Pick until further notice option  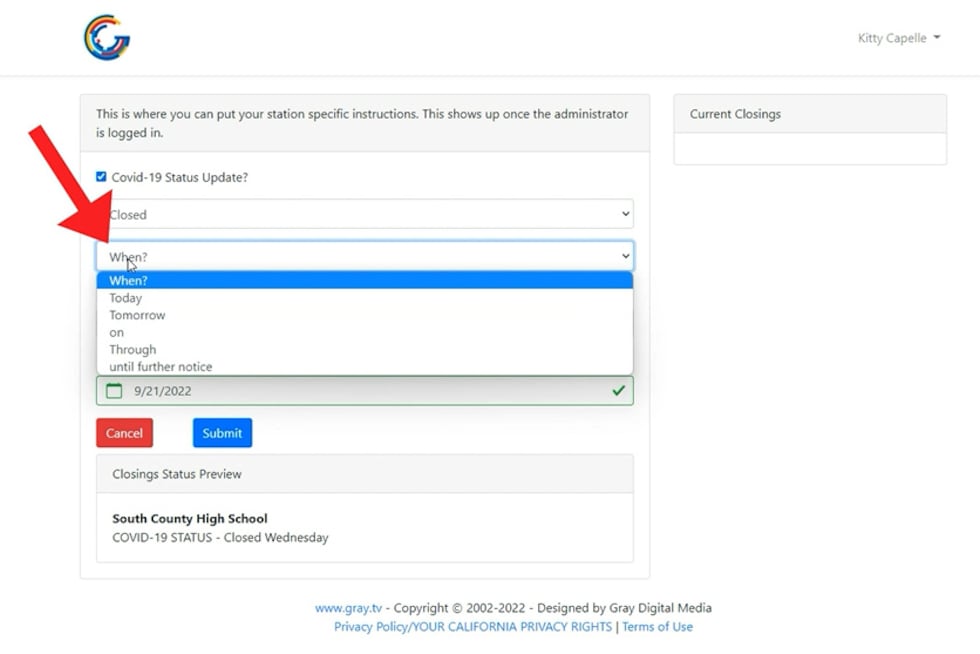tap(160, 367)
